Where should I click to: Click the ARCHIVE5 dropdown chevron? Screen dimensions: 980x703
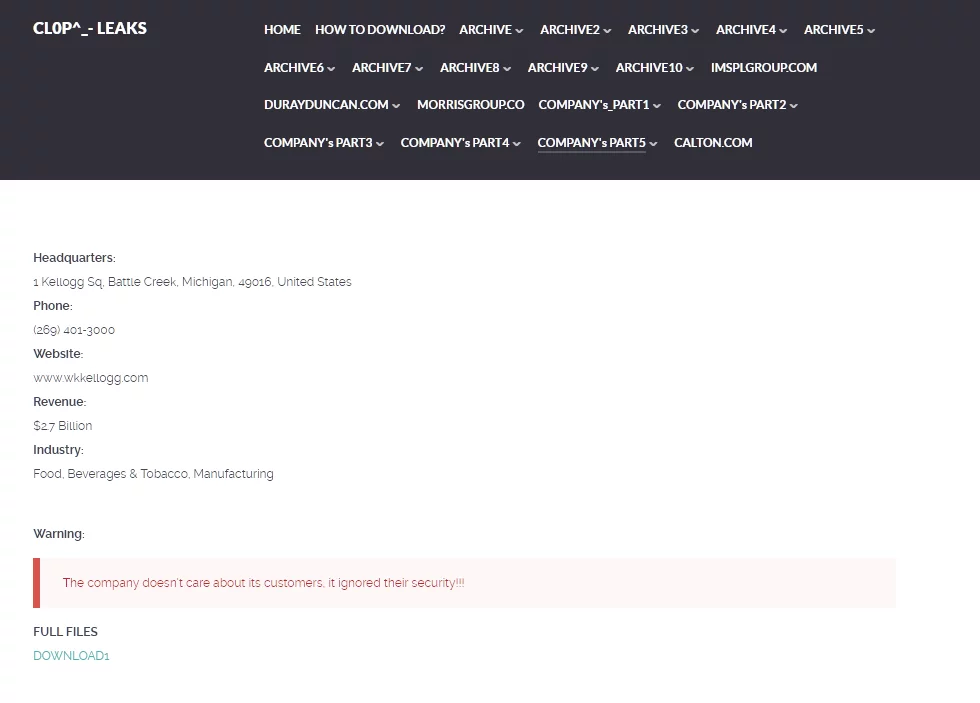[x=871, y=31]
